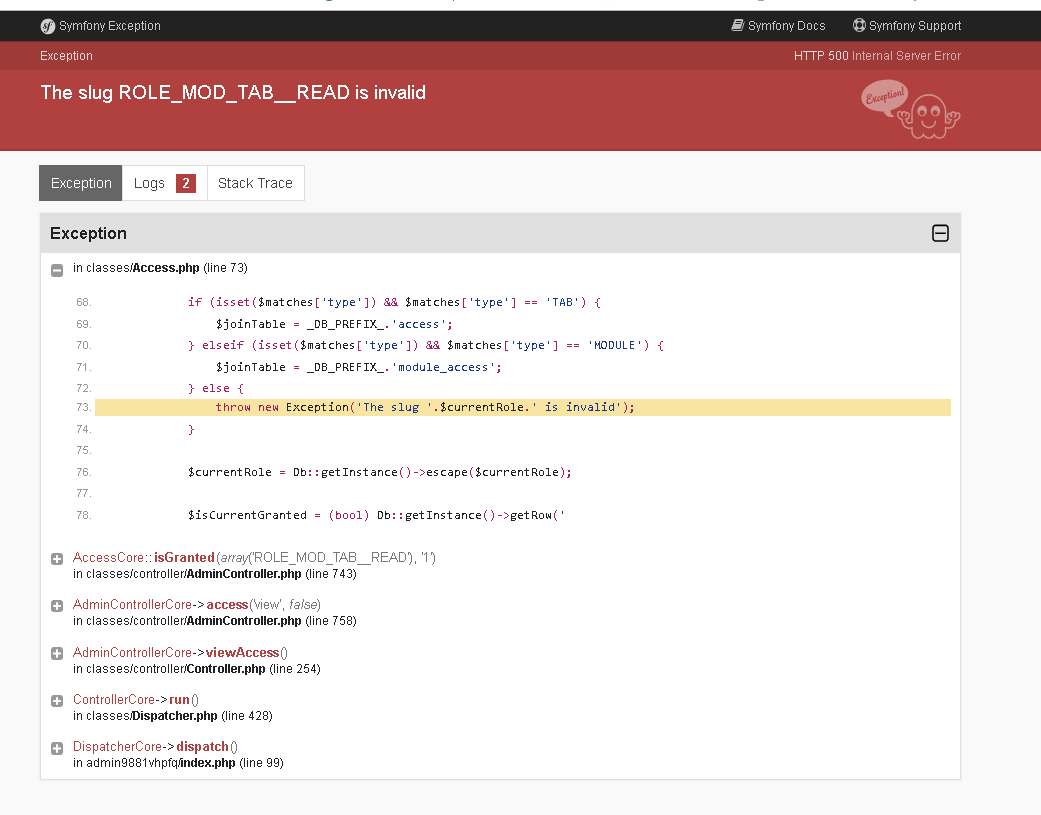Click the Symfony Exception header title
1041x815 pixels.
coord(110,26)
